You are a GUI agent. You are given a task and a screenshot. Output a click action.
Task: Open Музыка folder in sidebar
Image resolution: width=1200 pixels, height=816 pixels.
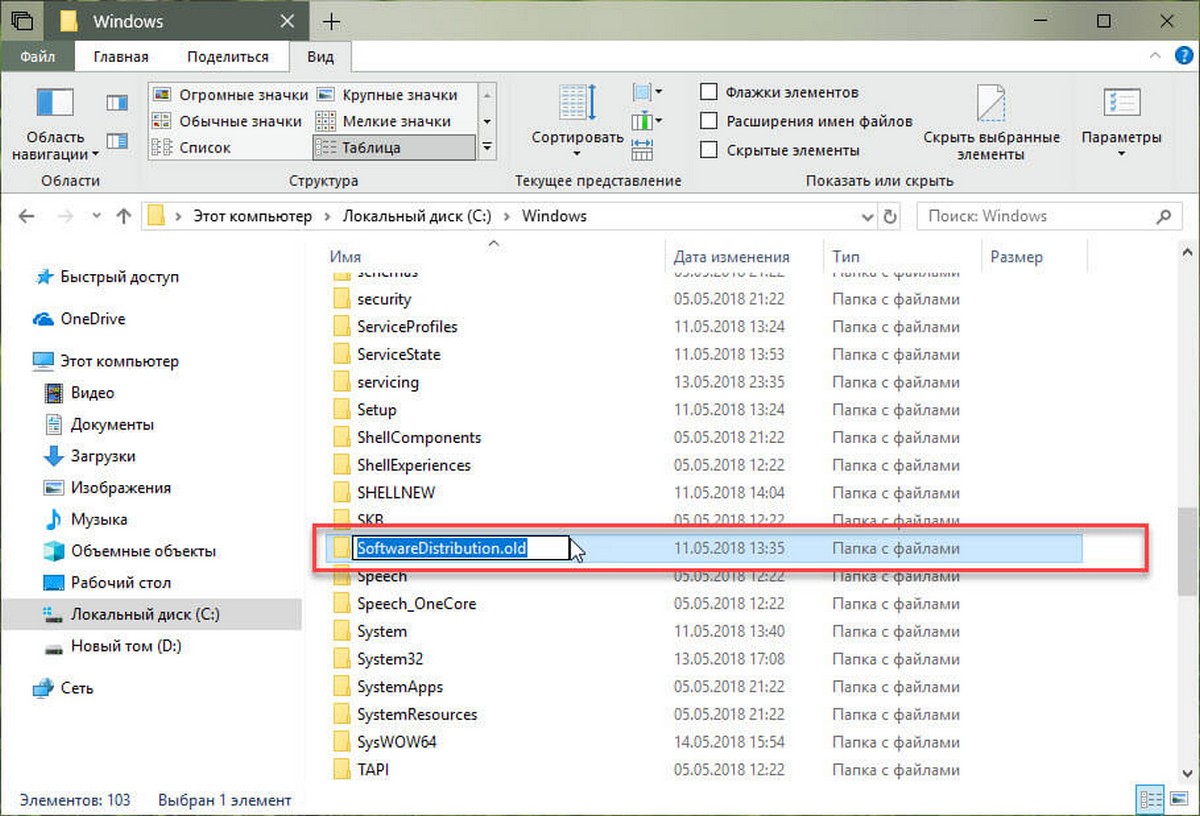pyautogui.click(x=98, y=520)
